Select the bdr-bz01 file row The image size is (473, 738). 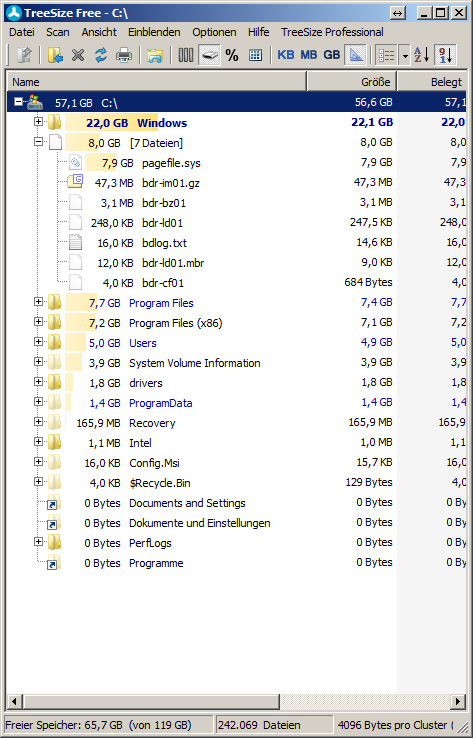[x=237, y=203]
